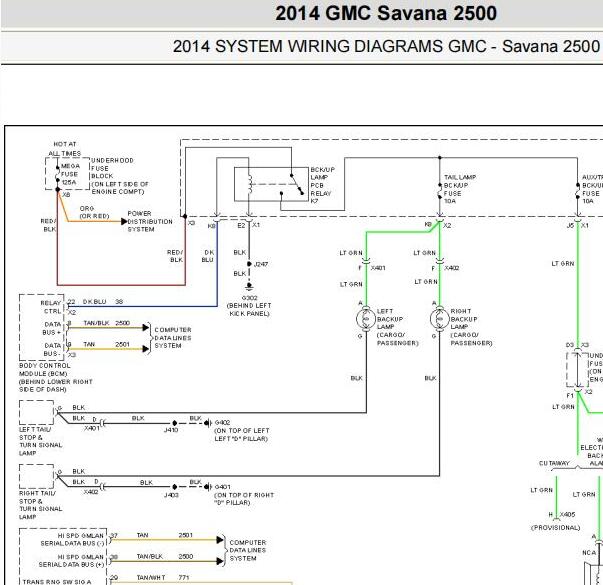Click the J5 X1 connector label
The width and height of the screenshot is (603, 585).
[x=578, y=225]
